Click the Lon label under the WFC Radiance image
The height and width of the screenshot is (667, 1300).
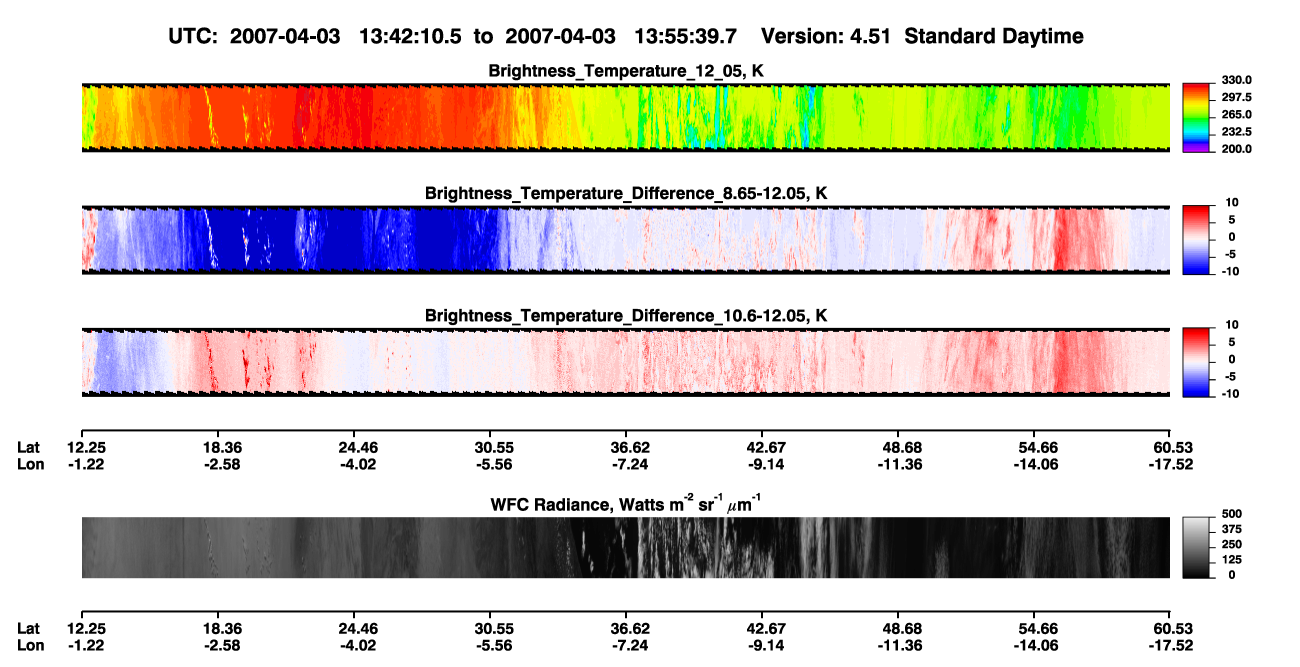29,646
